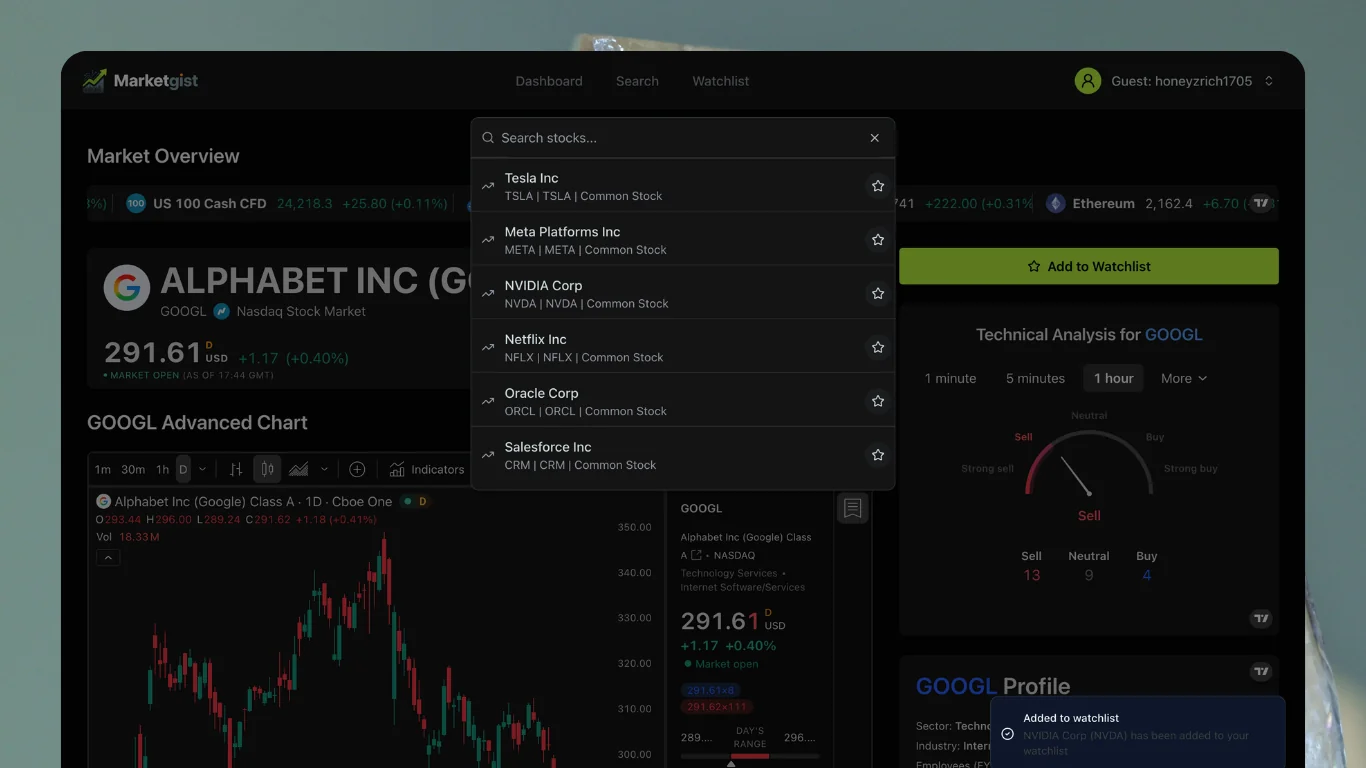Select the Candles chart style icon

point(267,469)
